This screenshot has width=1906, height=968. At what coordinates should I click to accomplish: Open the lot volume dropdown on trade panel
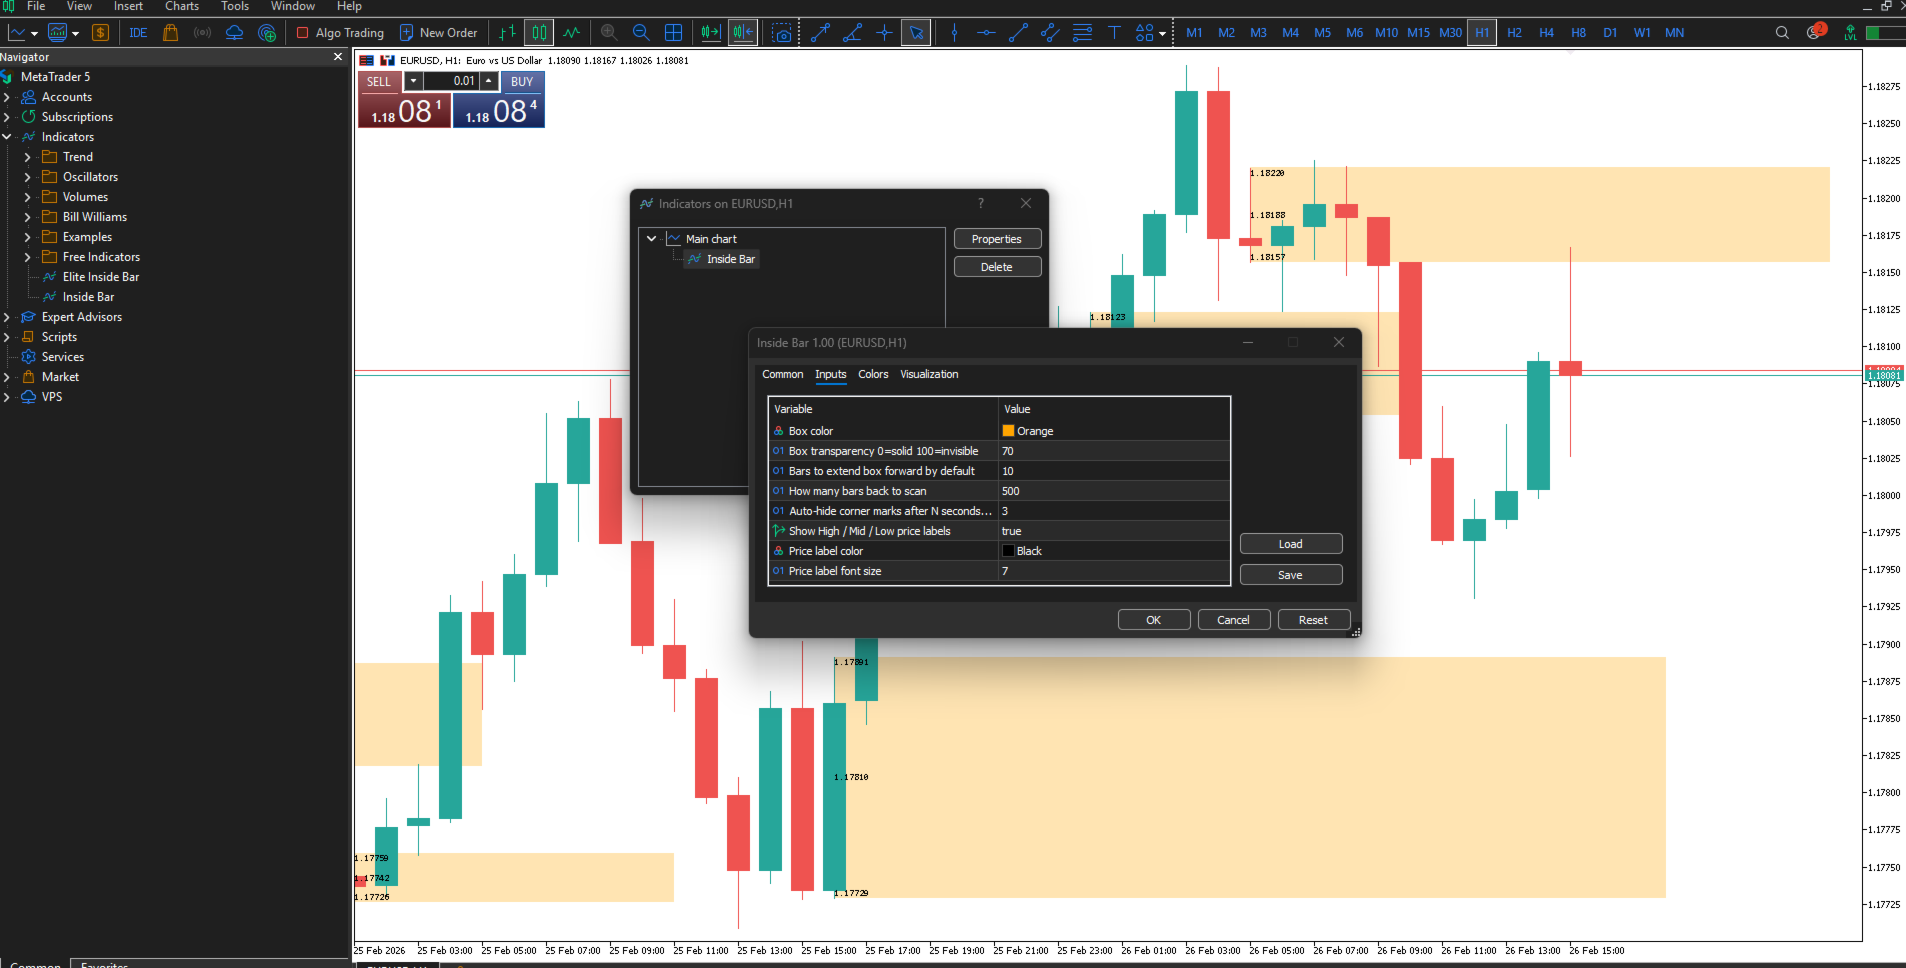(x=413, y=81)
